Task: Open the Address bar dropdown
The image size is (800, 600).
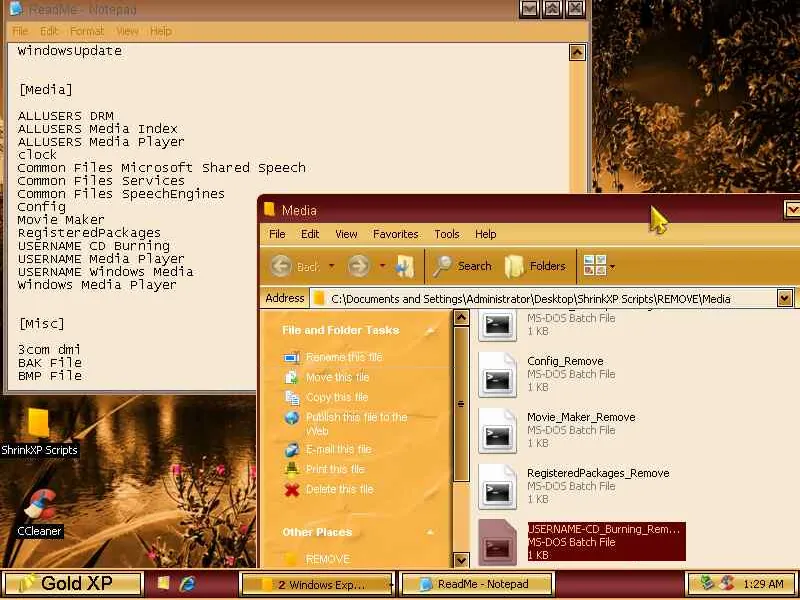Action: pos(785,298)
